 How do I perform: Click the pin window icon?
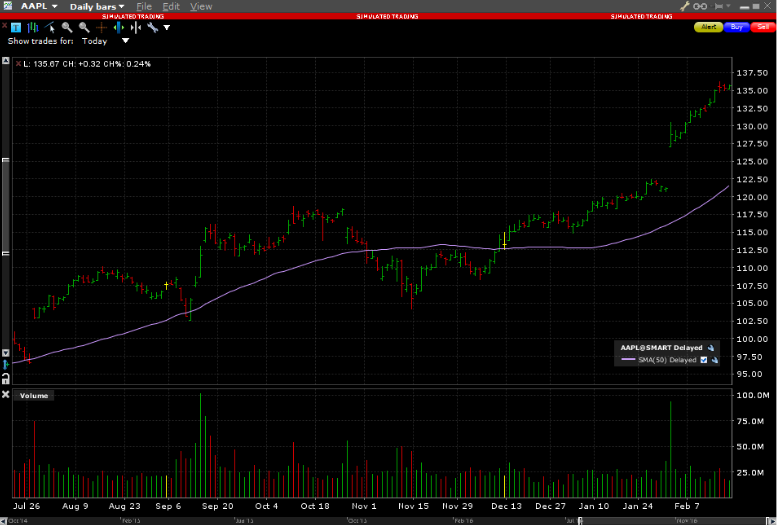click(718, 6)
